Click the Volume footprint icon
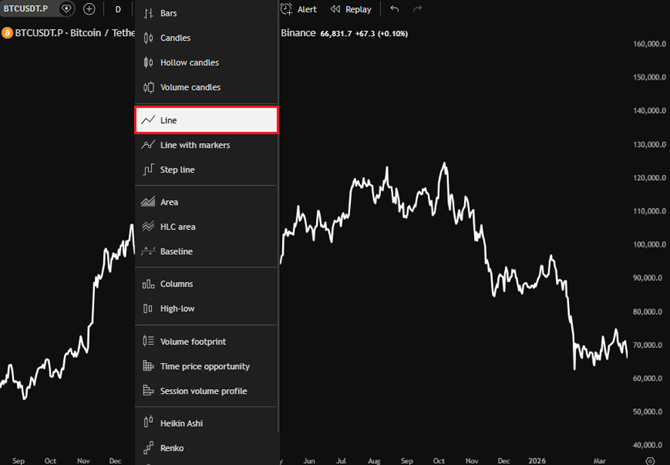670x465 pixels. (x=148, y=342)
